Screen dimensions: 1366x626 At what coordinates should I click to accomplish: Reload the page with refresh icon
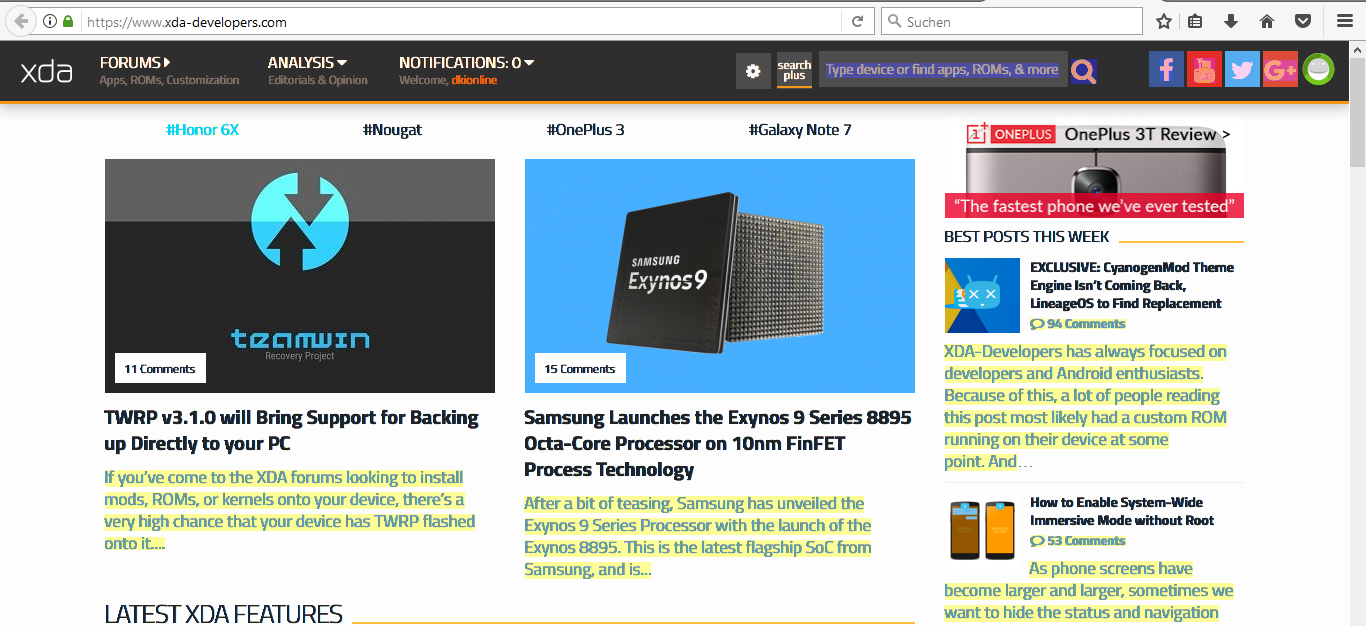857,21
